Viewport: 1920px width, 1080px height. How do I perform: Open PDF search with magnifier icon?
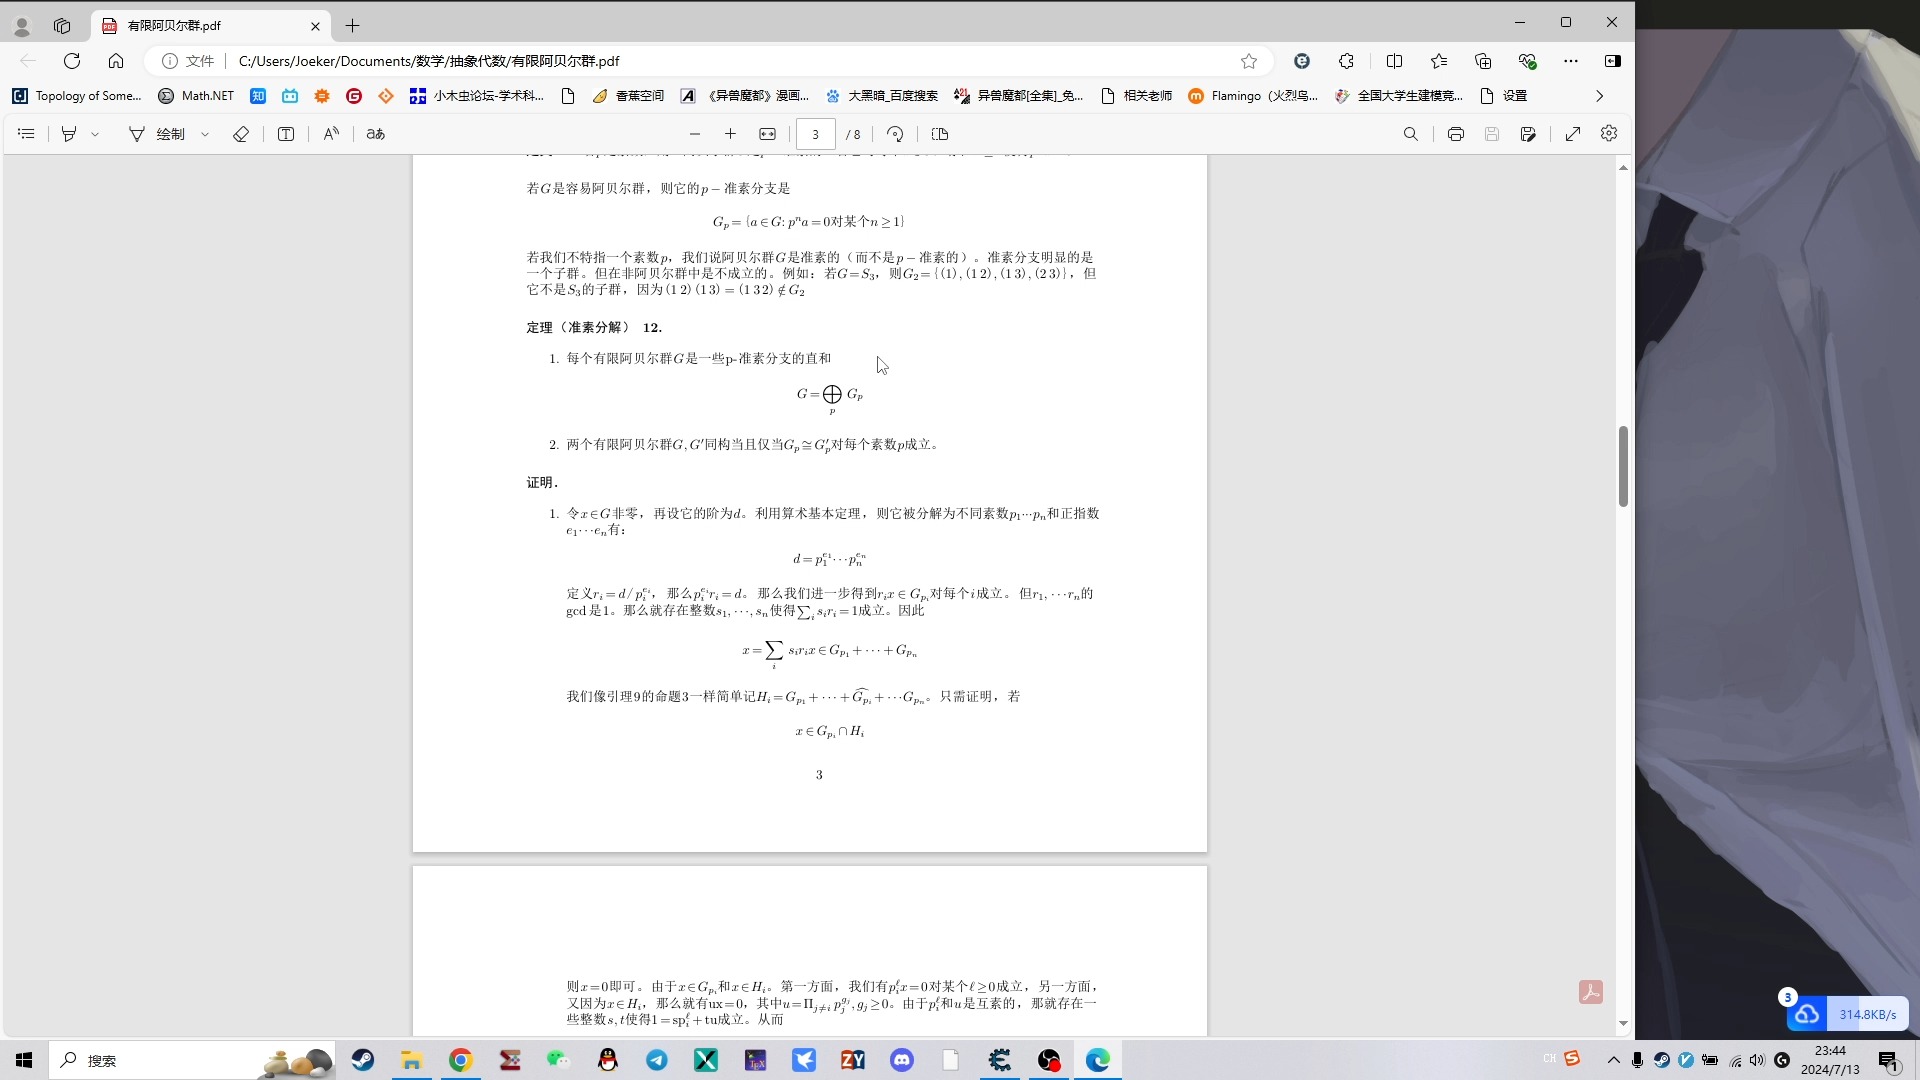coord(1410,134)
